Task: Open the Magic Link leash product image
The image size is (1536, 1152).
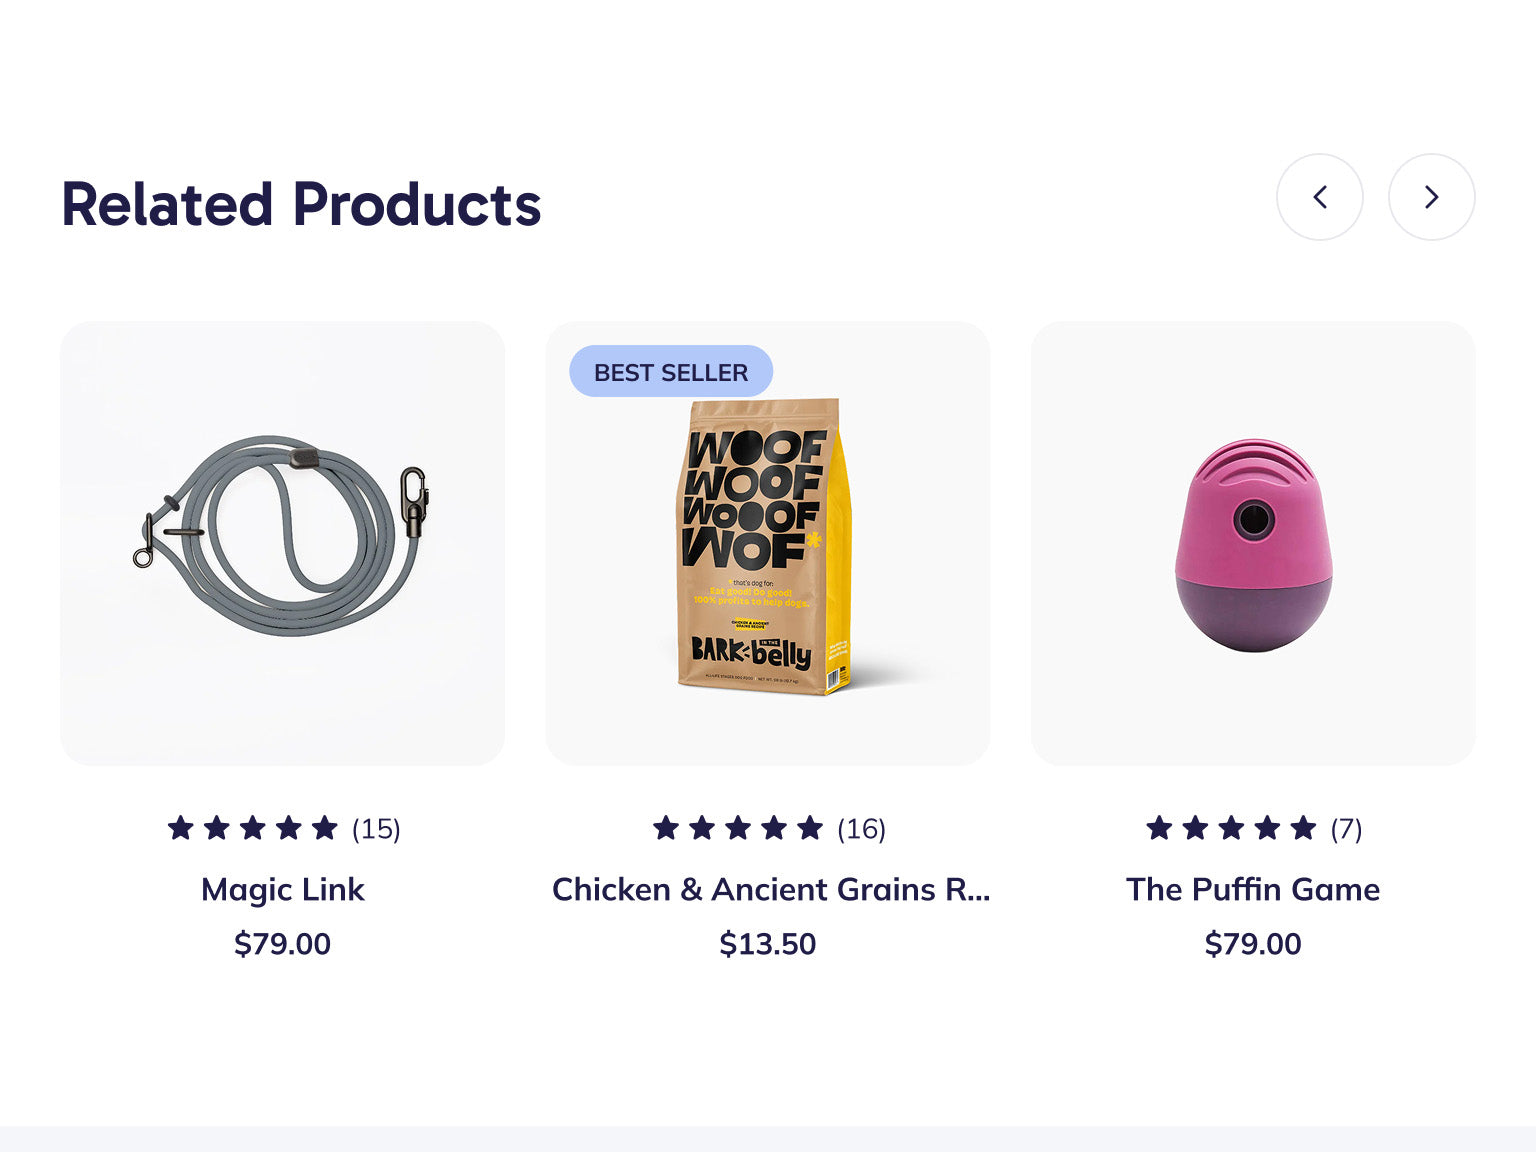Action: [282, 543]
